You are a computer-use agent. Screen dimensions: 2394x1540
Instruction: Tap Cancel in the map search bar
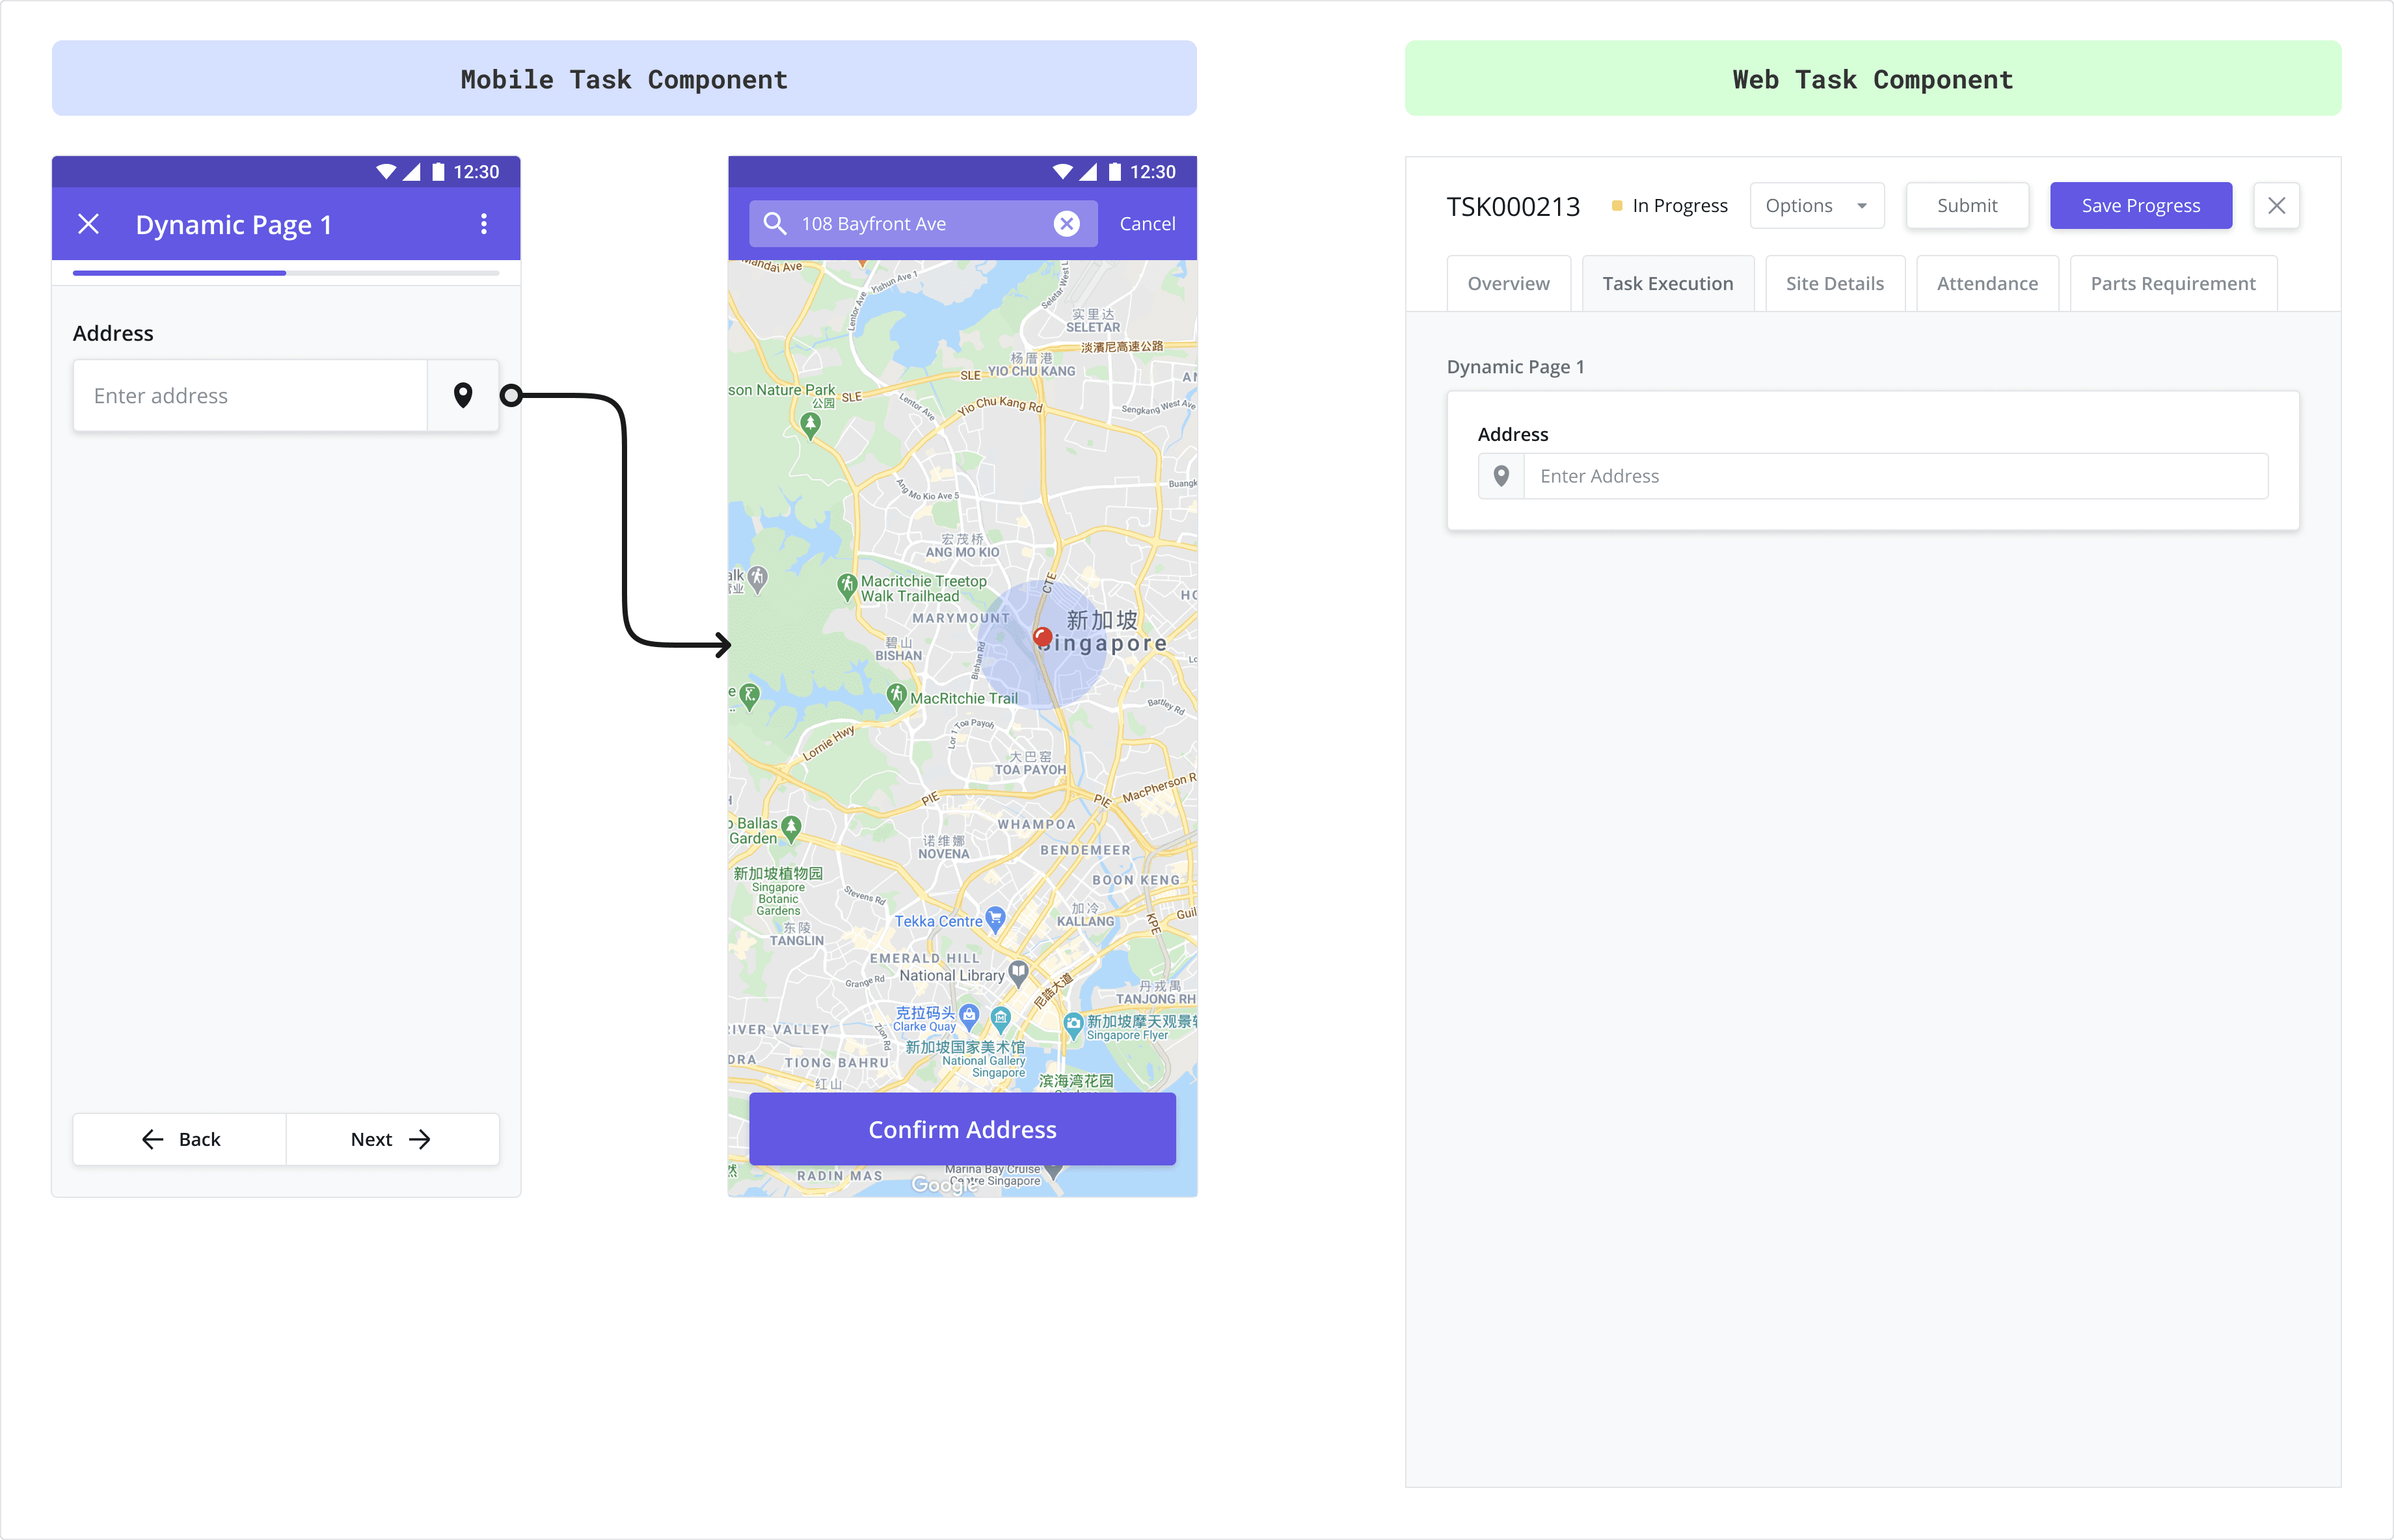click(1147, 224)
